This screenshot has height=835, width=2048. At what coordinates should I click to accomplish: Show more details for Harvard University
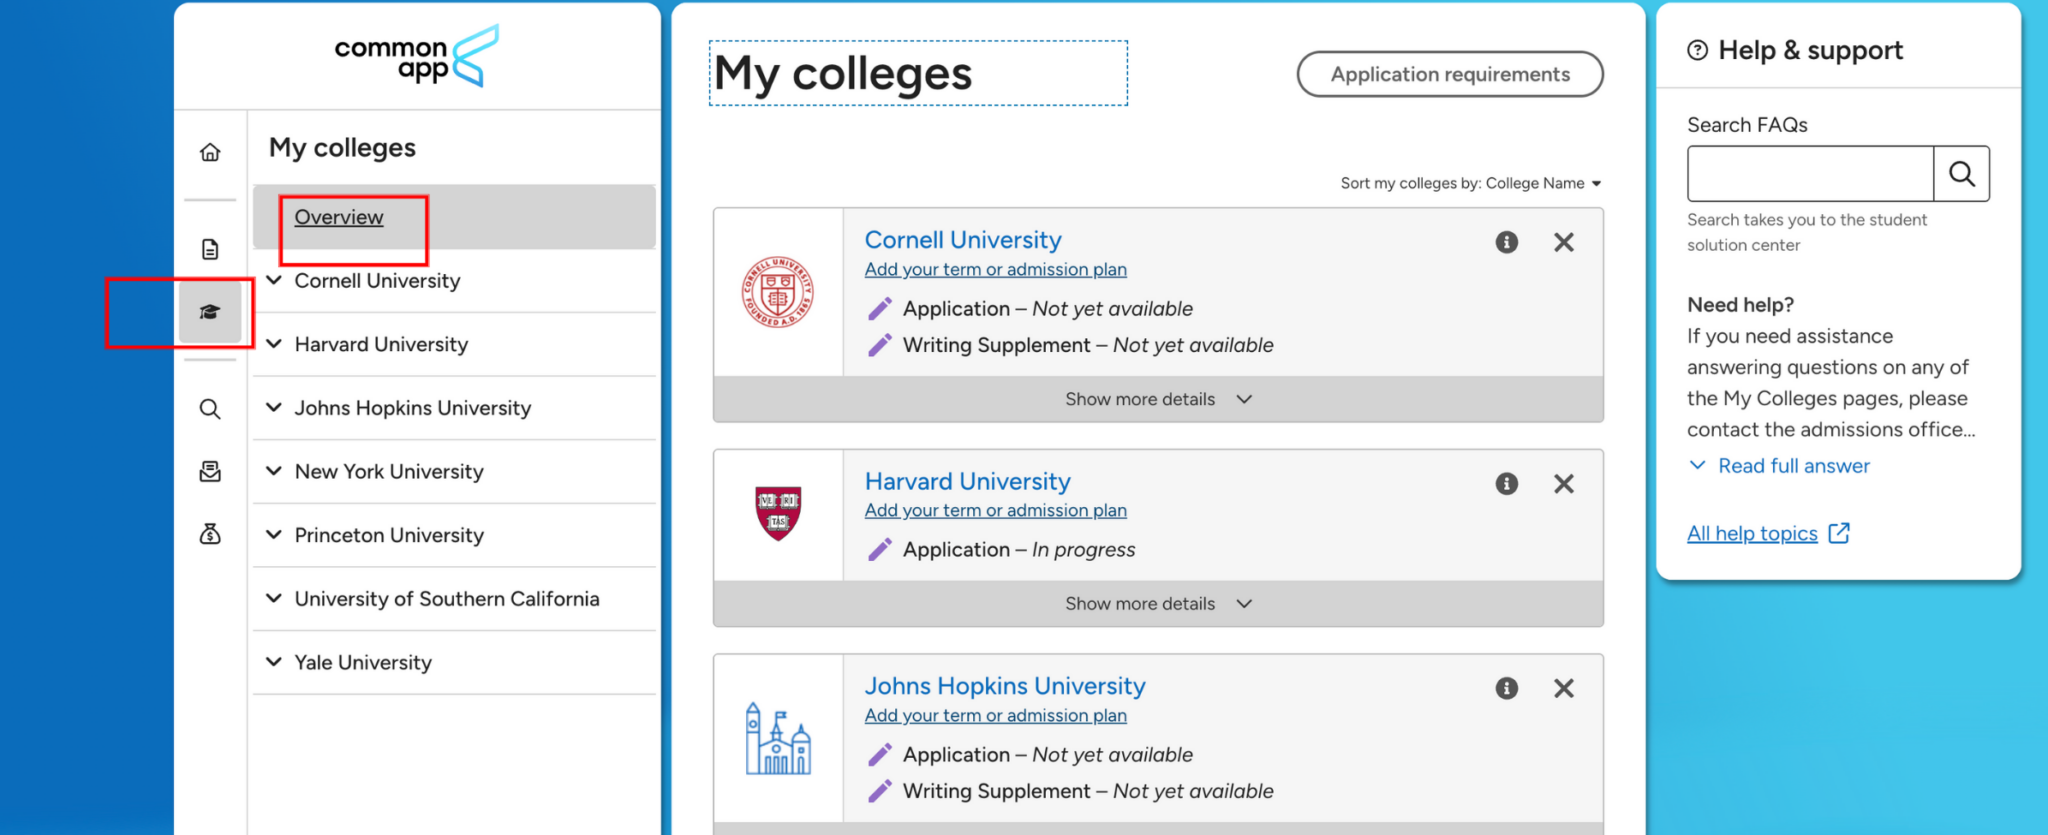click(x=1158, y=604)
